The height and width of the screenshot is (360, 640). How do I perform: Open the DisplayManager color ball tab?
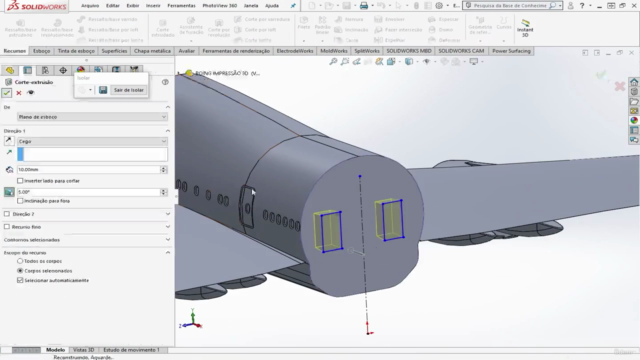tap(81, 70)
